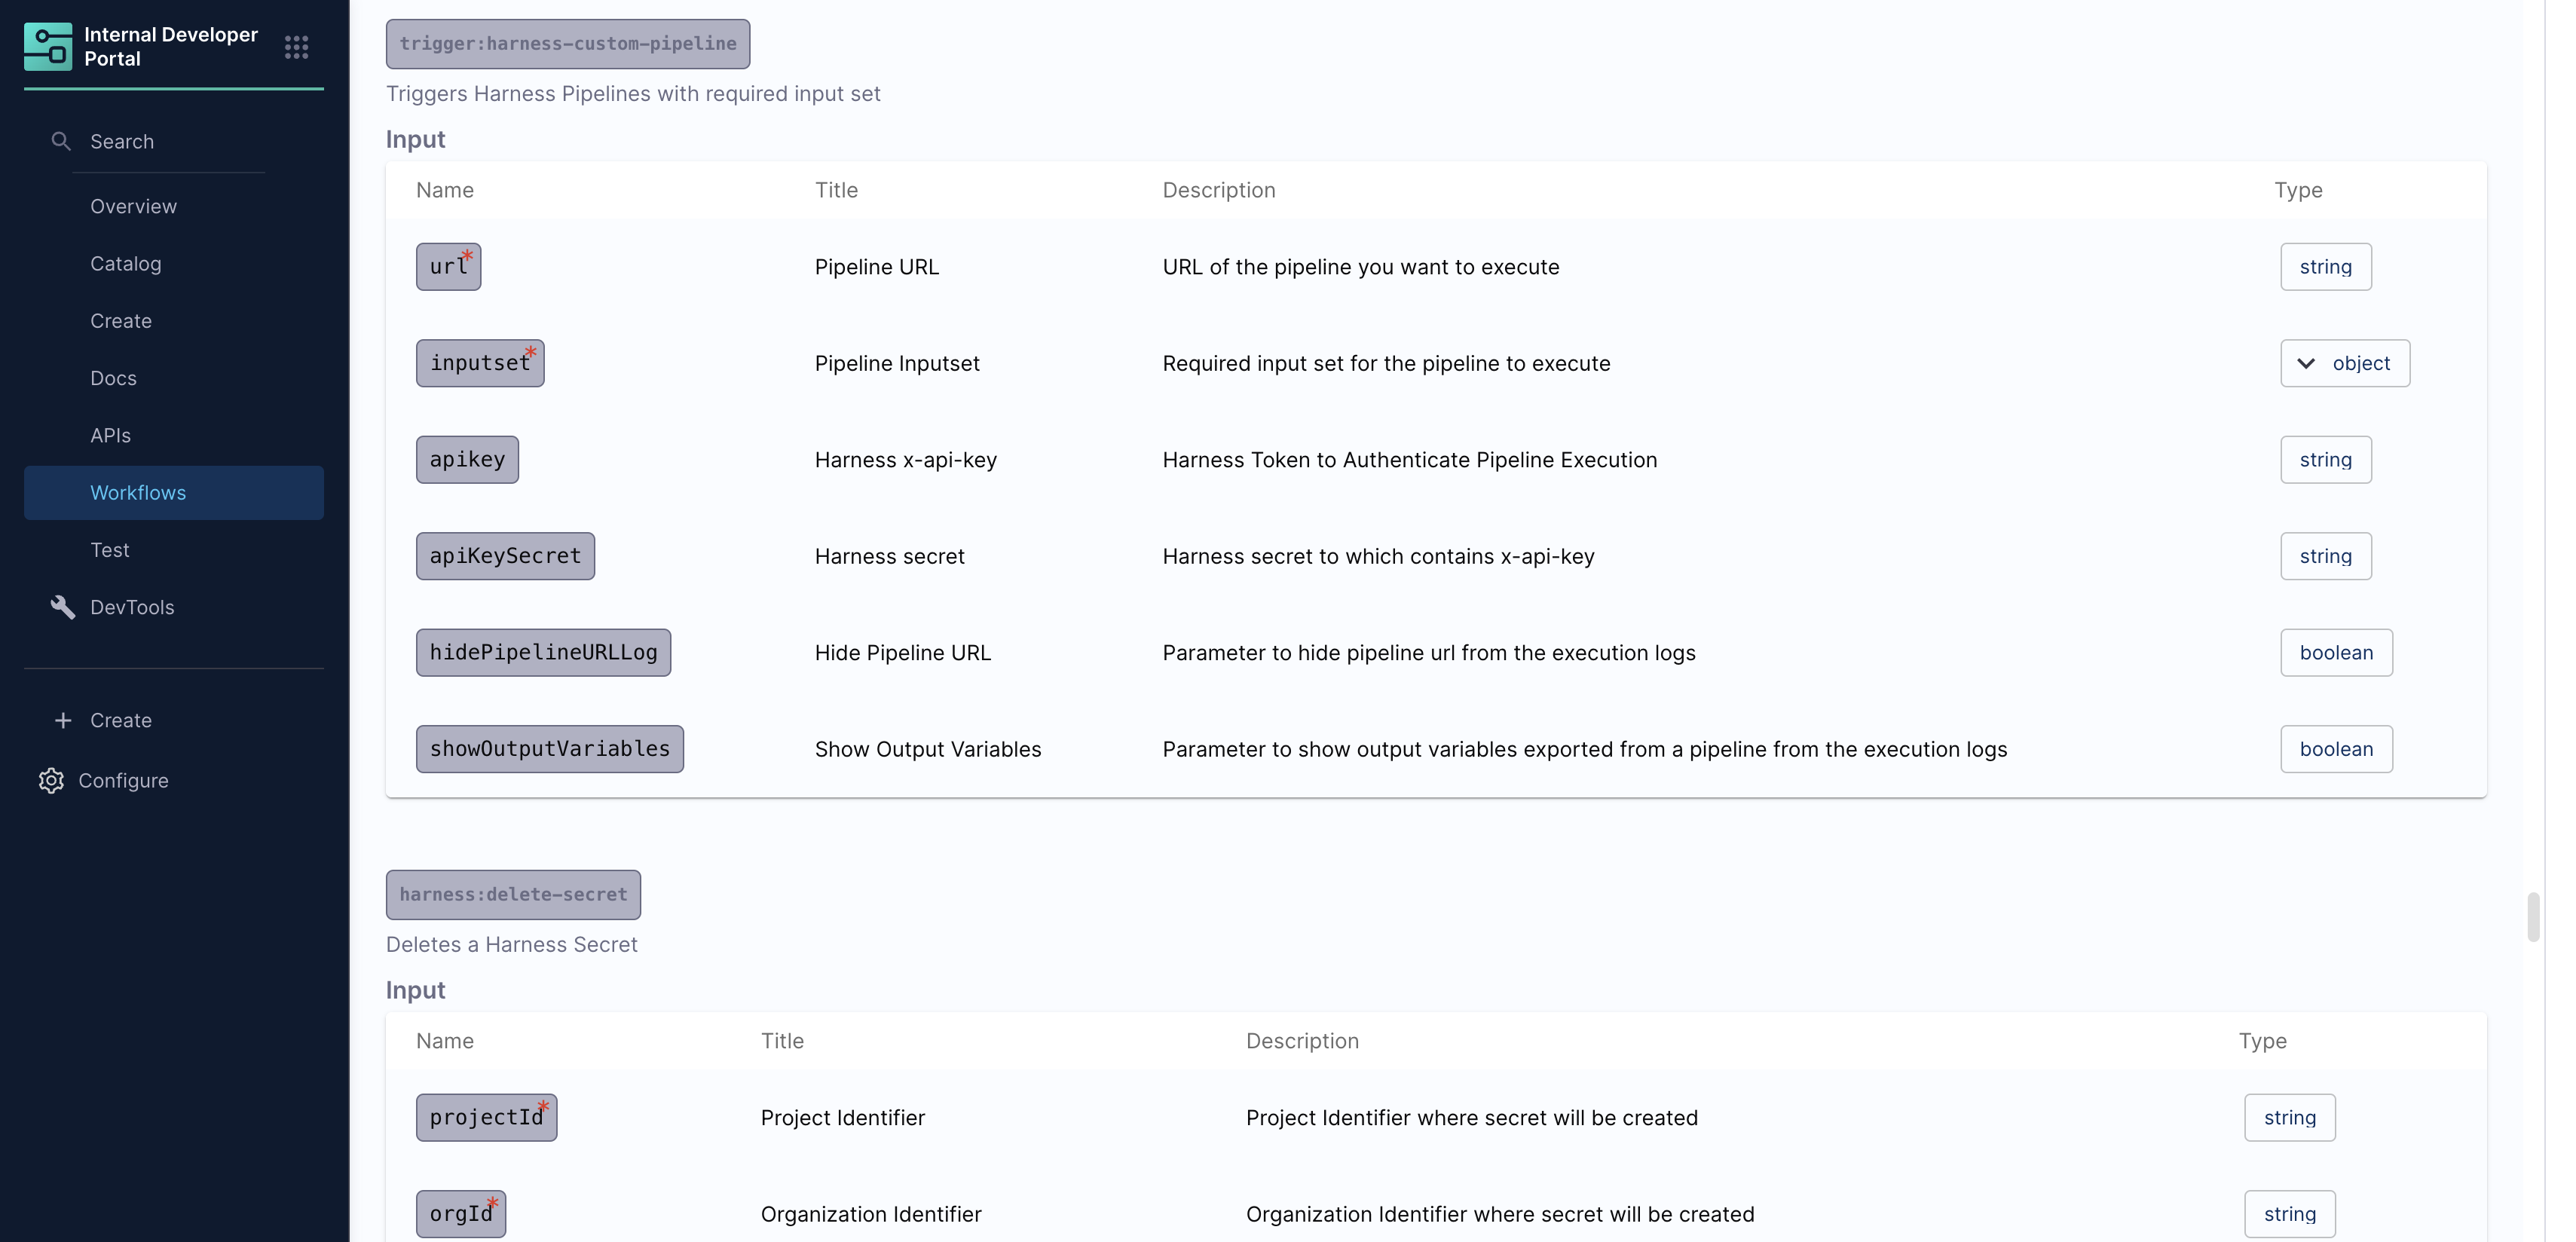Screen dimensions: 2576x1242
Task: Open Configure via the gear icon
Action: [51, 780]
